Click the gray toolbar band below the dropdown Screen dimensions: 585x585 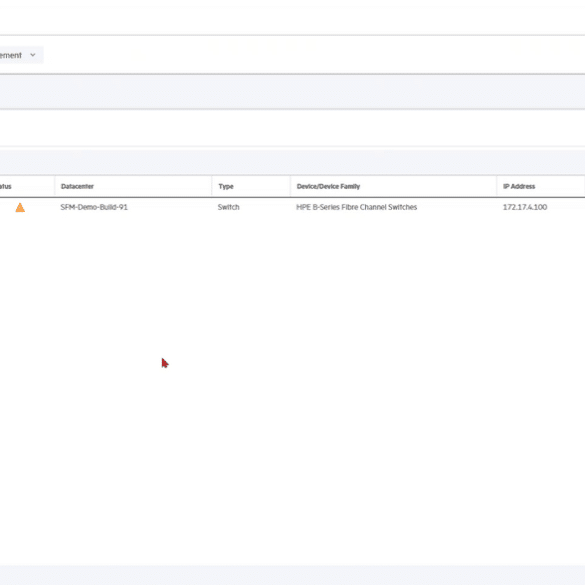(x=292, y=92)
